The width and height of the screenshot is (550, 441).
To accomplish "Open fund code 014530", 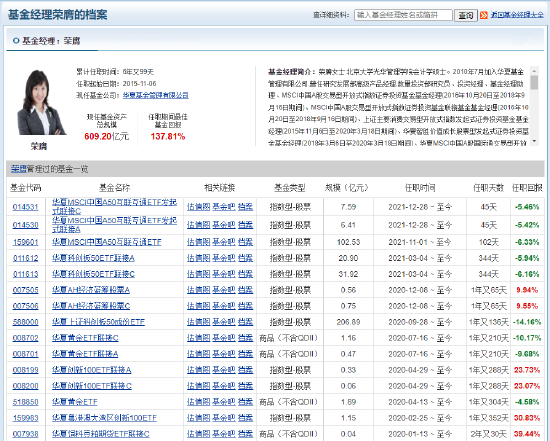I will (25, 225).
